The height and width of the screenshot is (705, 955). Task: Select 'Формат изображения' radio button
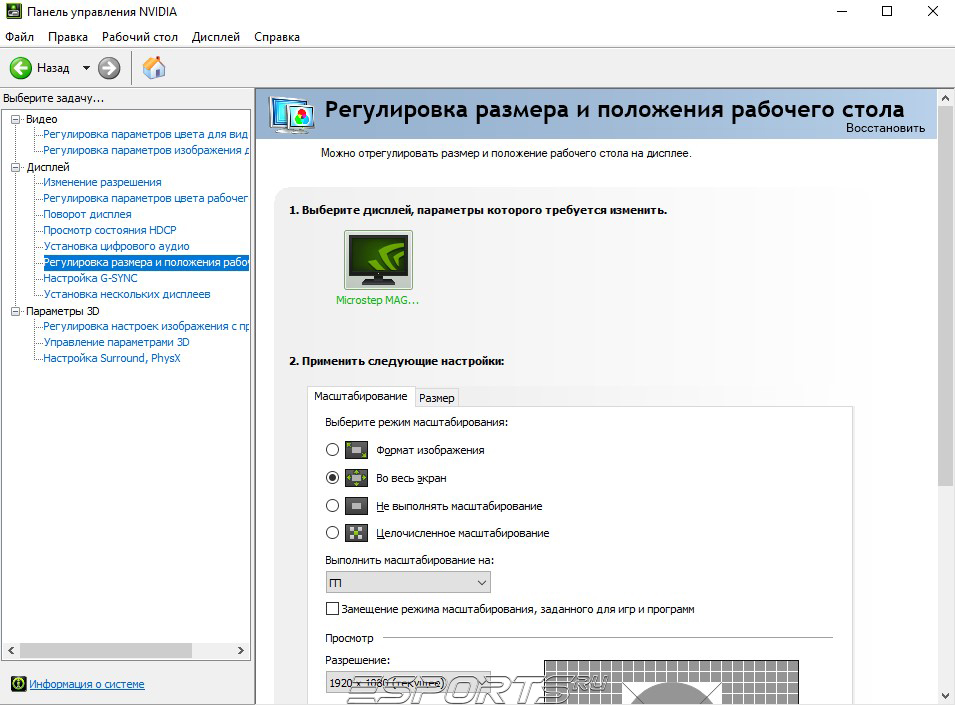click(x=332, y=450)
